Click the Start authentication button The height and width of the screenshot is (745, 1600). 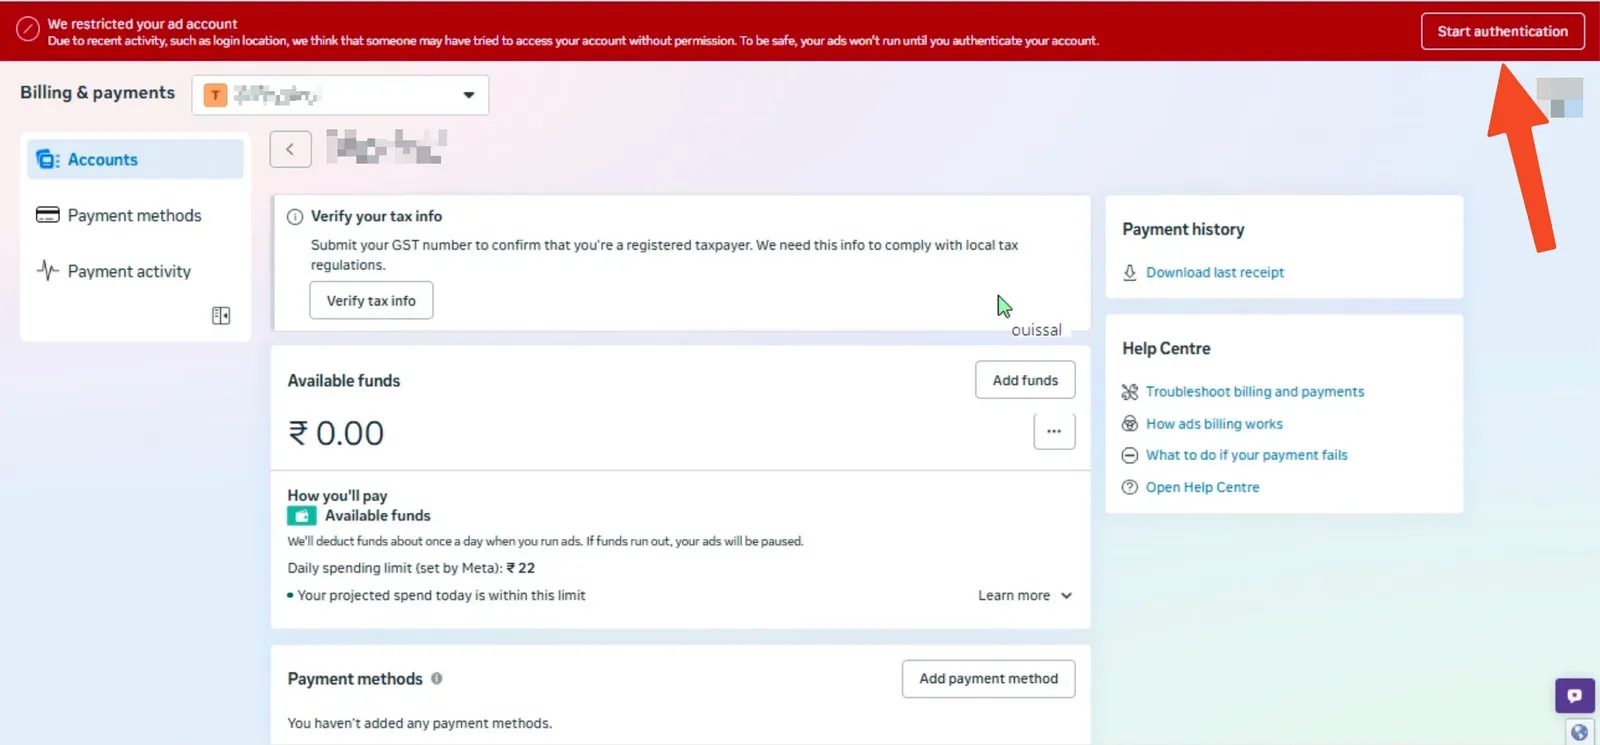coord(1502,31)
